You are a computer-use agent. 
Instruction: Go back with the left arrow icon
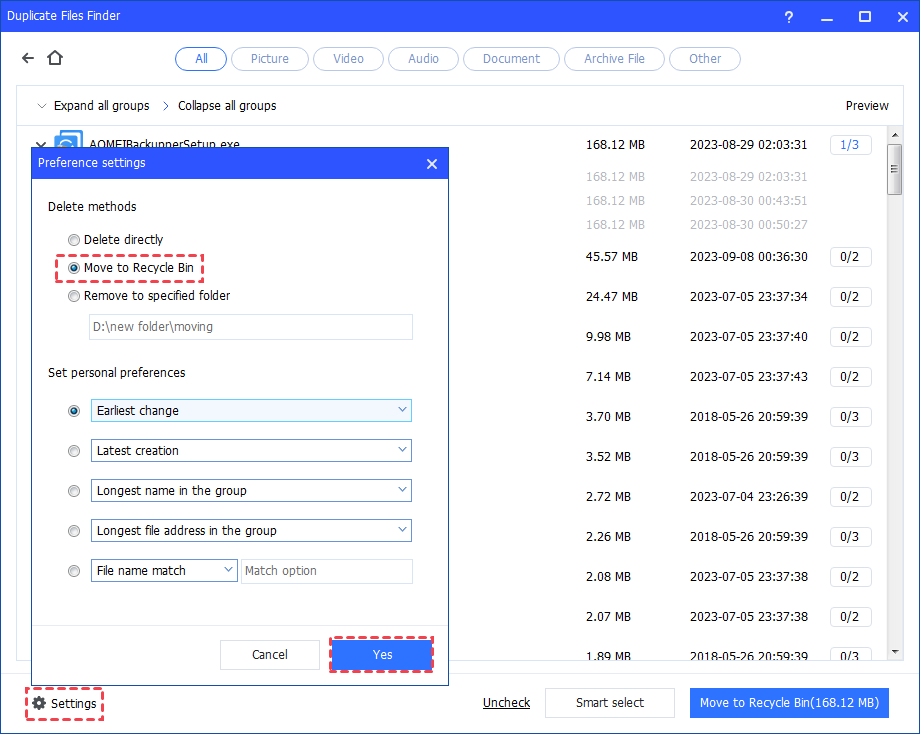point(28,58)
